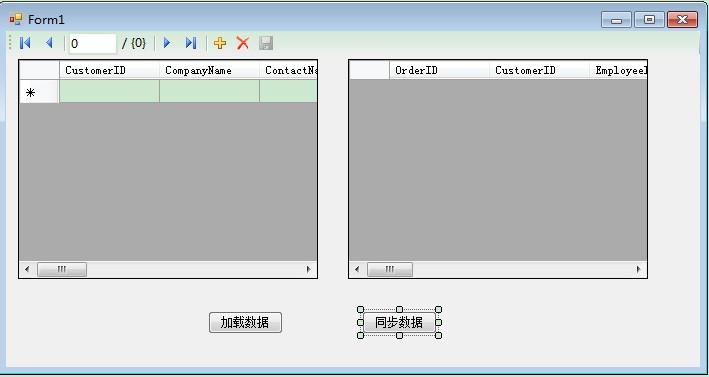Viewport: 709px width, 377px height.
Task: Click right grid horizontal scrollbar thumb
Action: 390,269
